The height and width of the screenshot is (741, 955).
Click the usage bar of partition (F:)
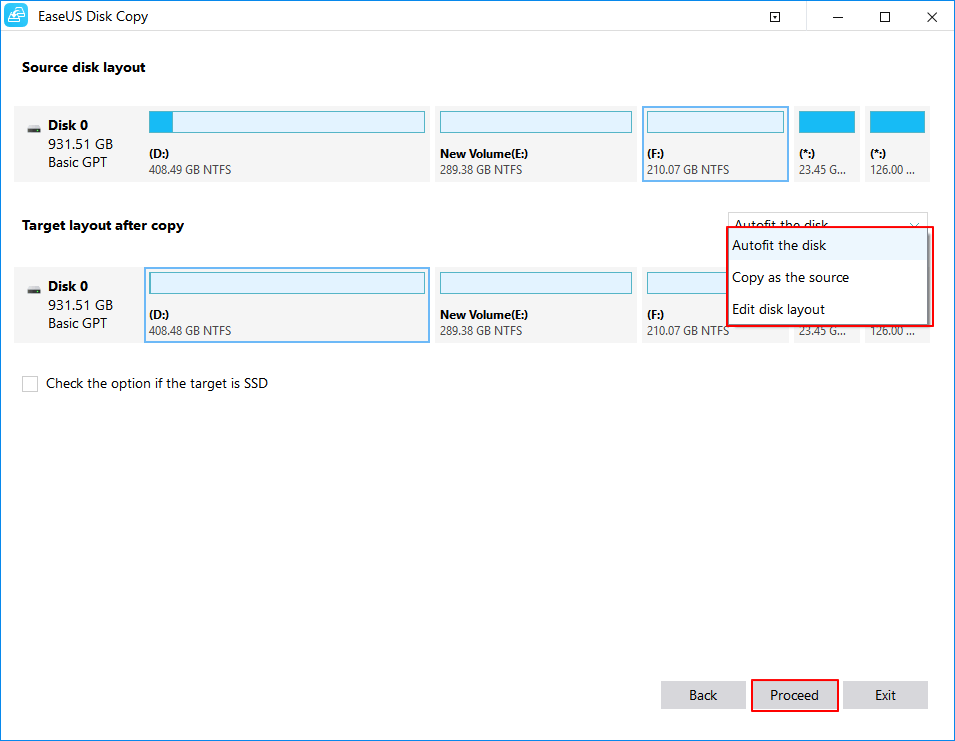(x=714, y=121)
